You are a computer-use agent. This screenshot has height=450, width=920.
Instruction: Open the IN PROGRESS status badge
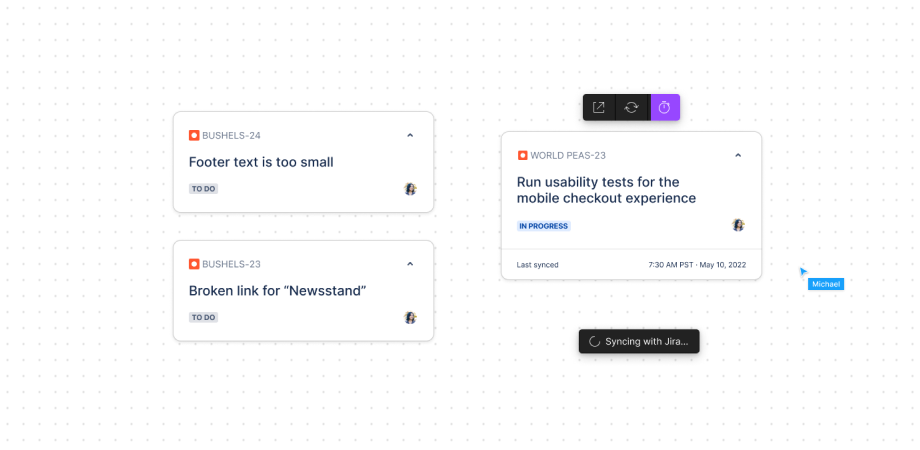(x=543, y=226)
